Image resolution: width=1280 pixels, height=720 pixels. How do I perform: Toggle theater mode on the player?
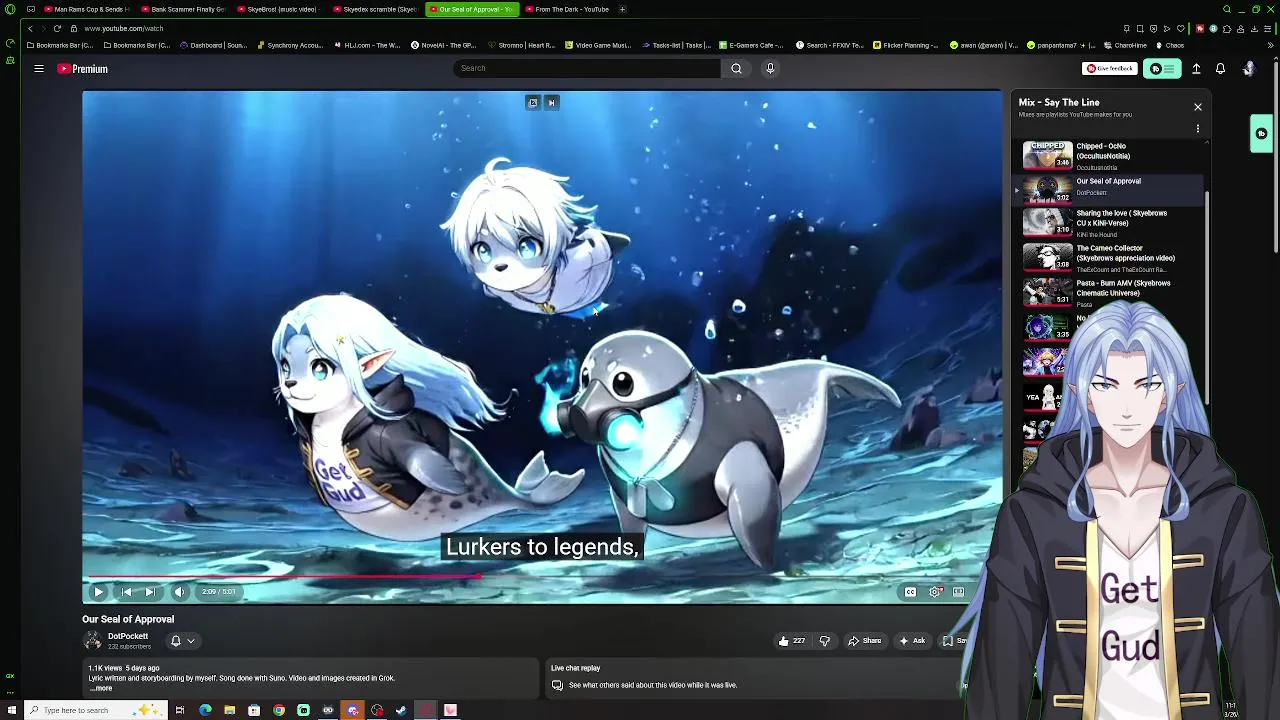[958, 592]
